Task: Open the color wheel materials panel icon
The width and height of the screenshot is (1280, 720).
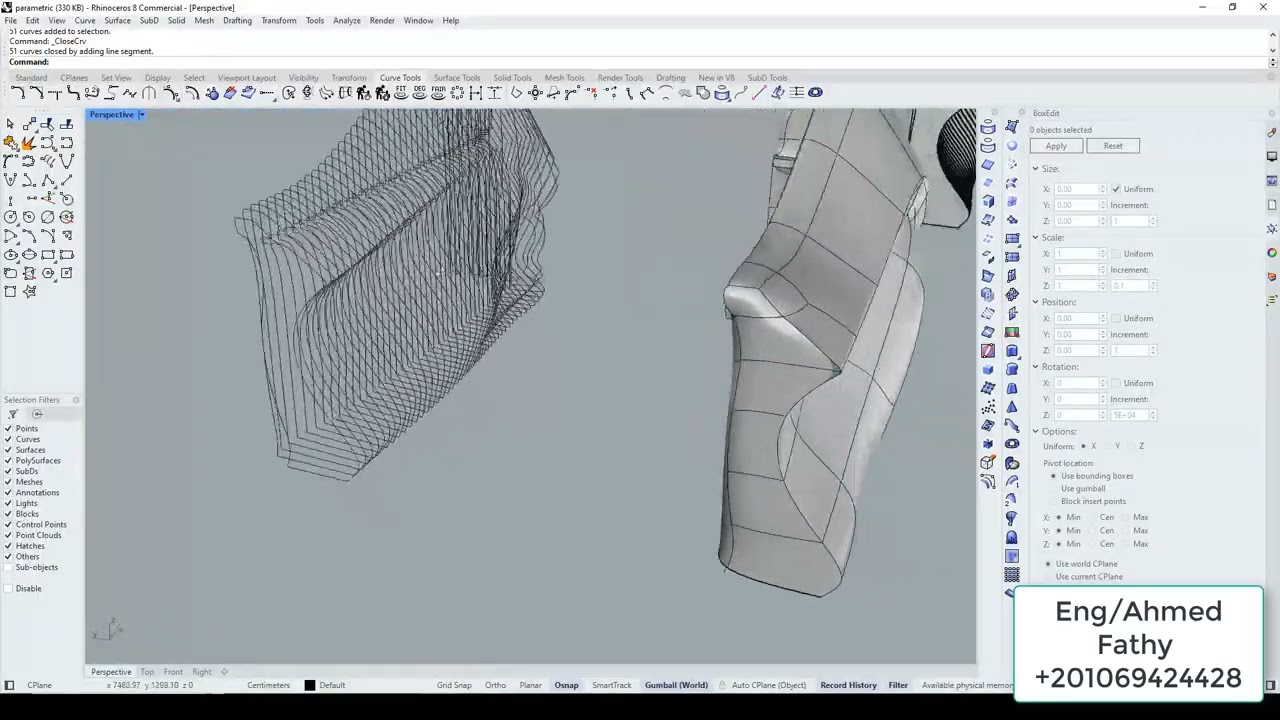Action: (1271, 253)
